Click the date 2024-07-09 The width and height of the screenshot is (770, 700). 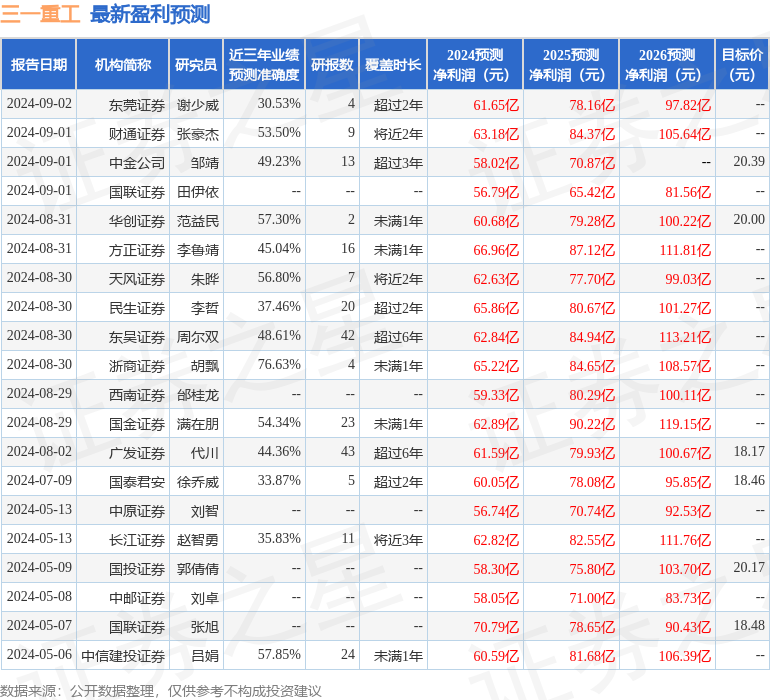point(39,480)
